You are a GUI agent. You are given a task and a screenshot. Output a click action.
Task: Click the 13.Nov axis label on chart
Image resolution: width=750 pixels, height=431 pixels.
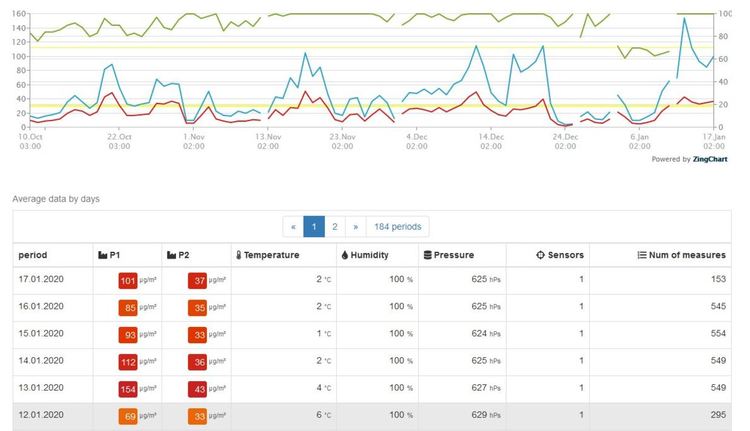[x=268, y=142]
